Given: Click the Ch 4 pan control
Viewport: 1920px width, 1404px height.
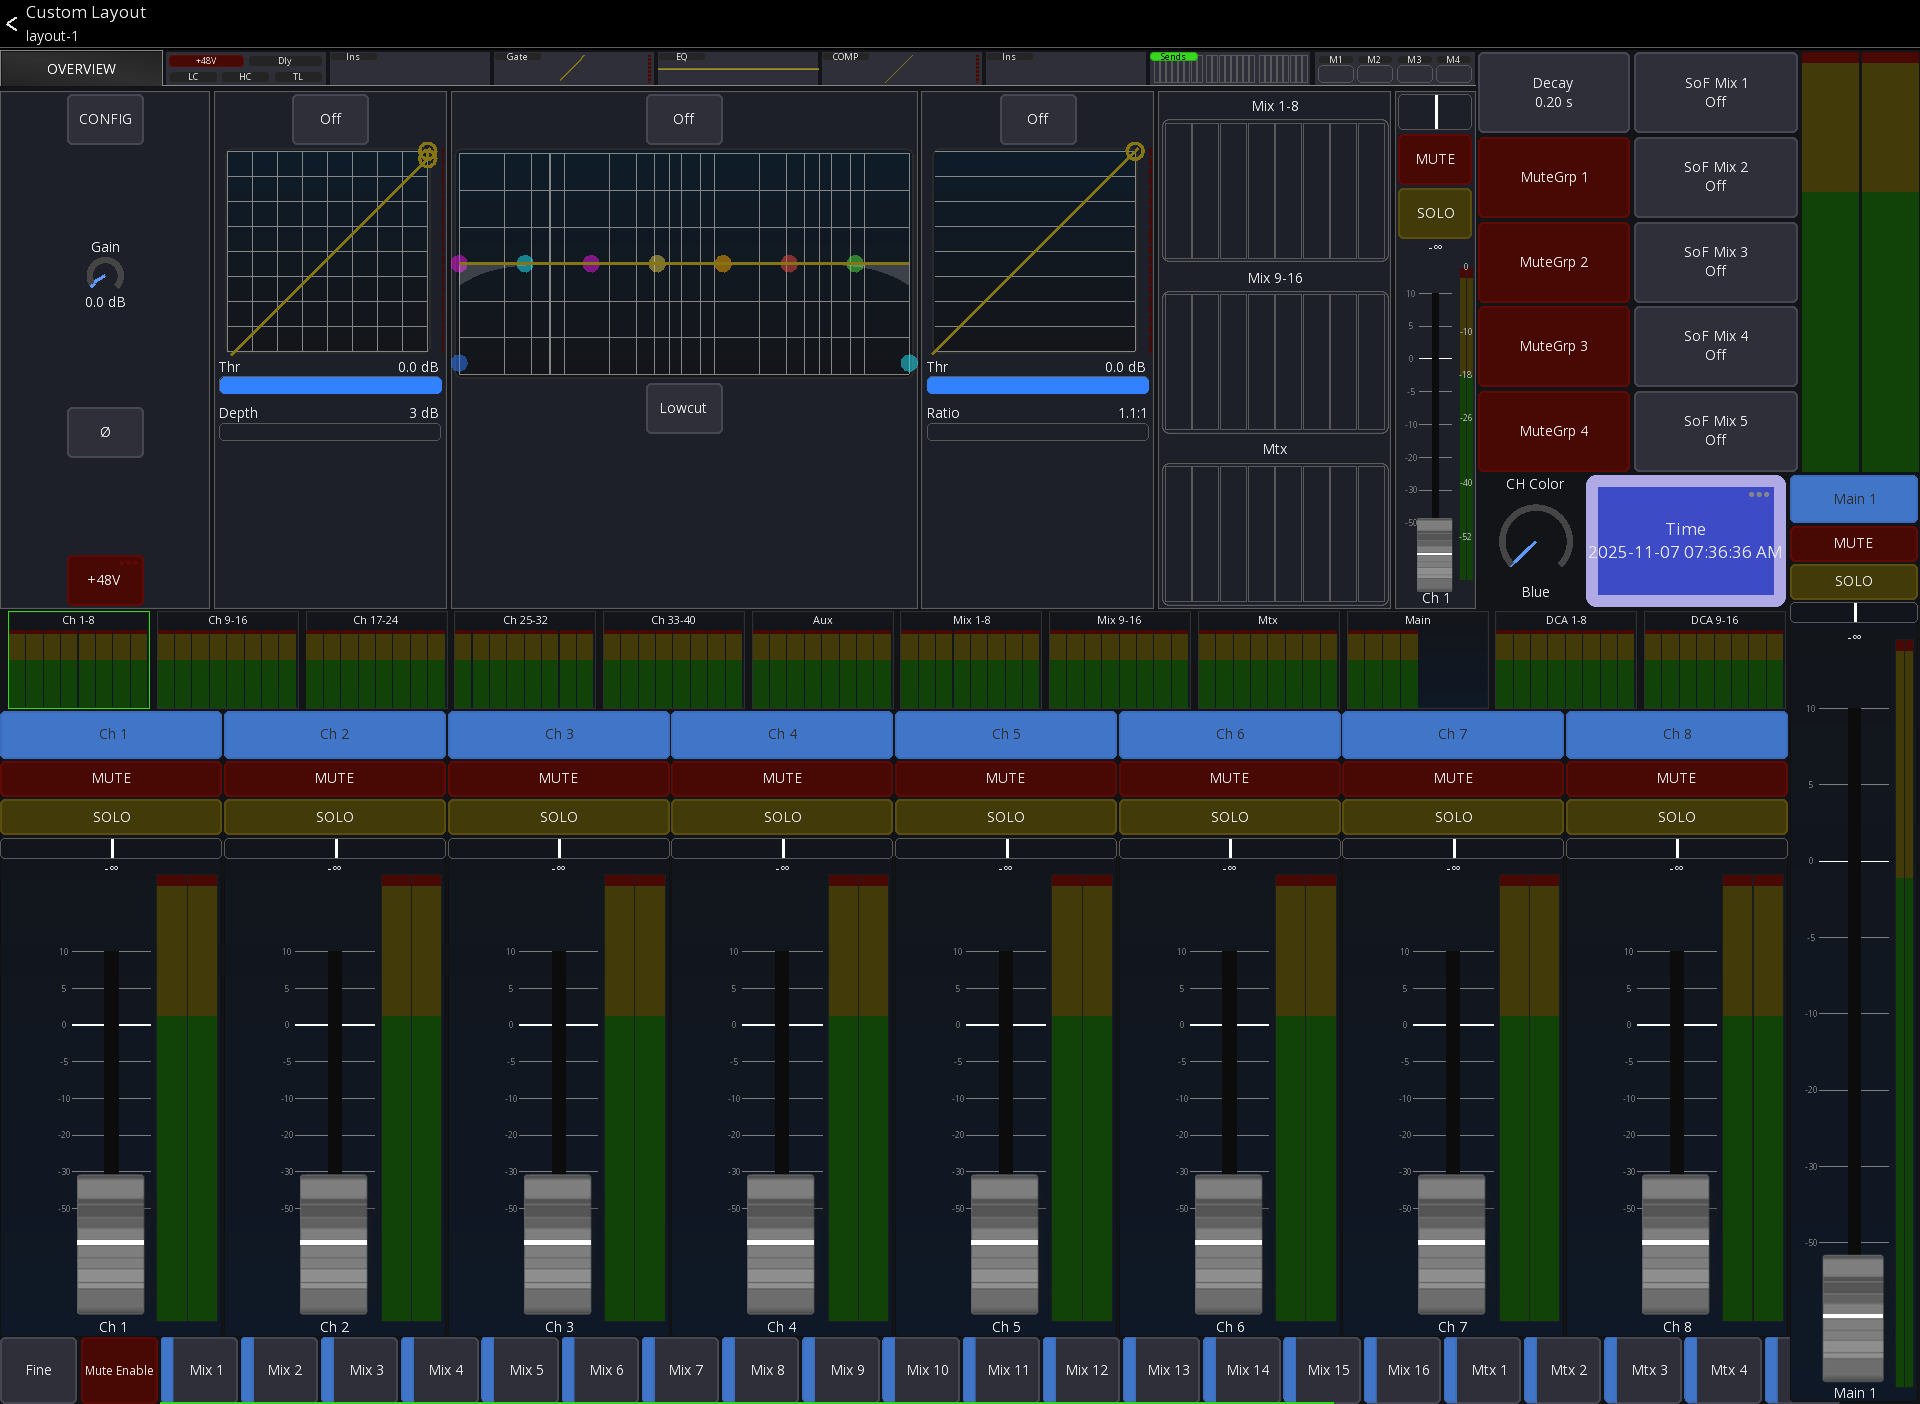Looking at the screenshot, I should tap(783, 849).
